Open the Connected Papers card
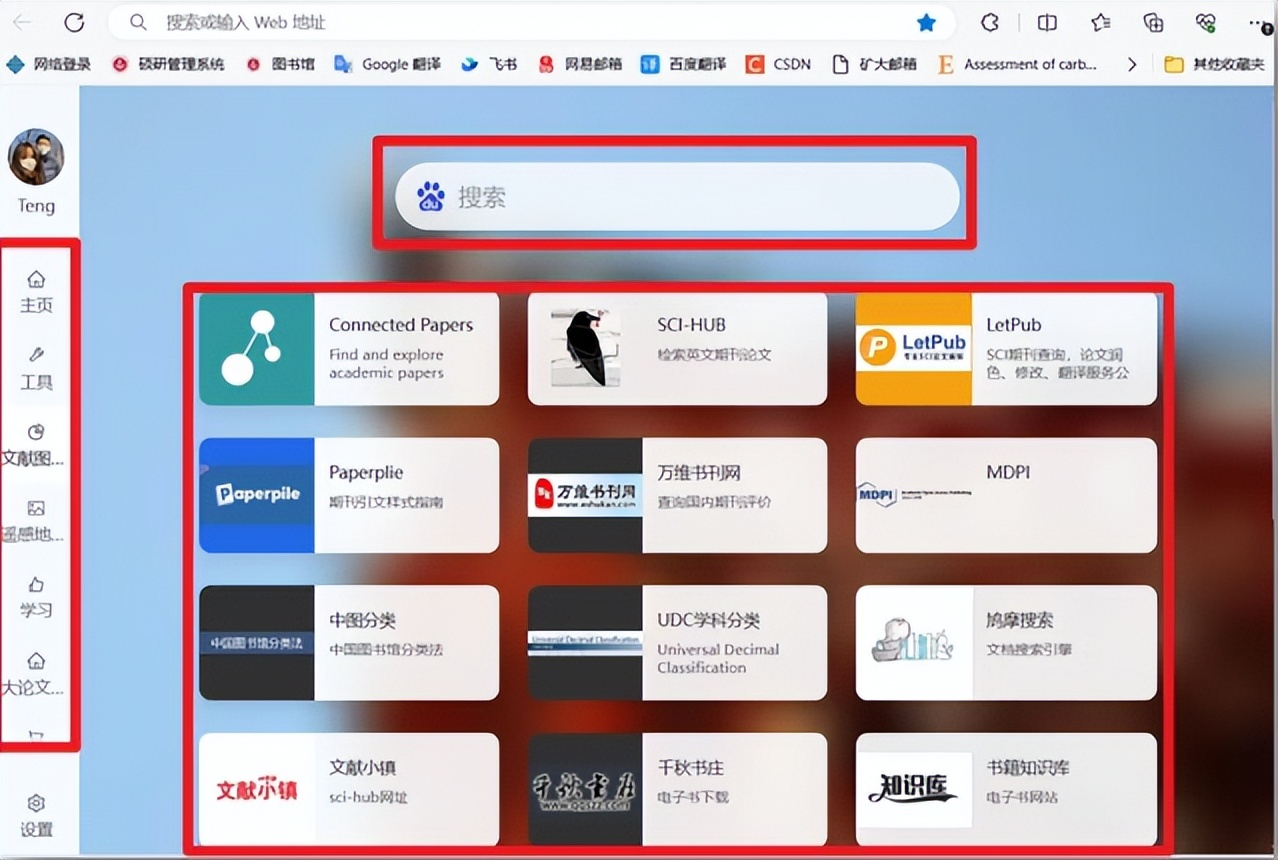This screenshot has width=1278, height=860. click(349, 349)
